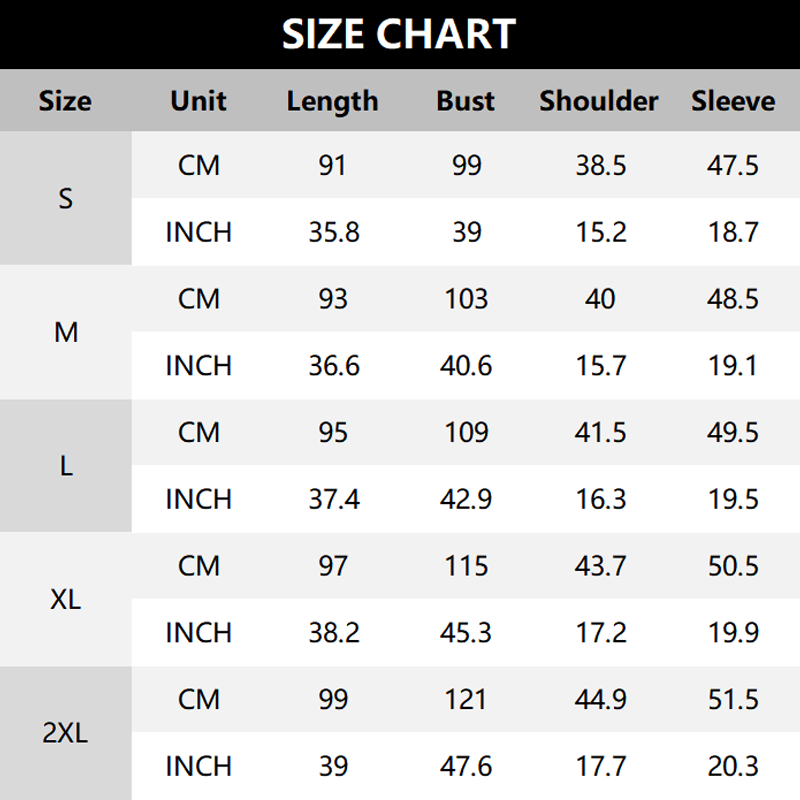Select the XL size row label
Viewport: 800px width, 800px height.
[66, 600]
